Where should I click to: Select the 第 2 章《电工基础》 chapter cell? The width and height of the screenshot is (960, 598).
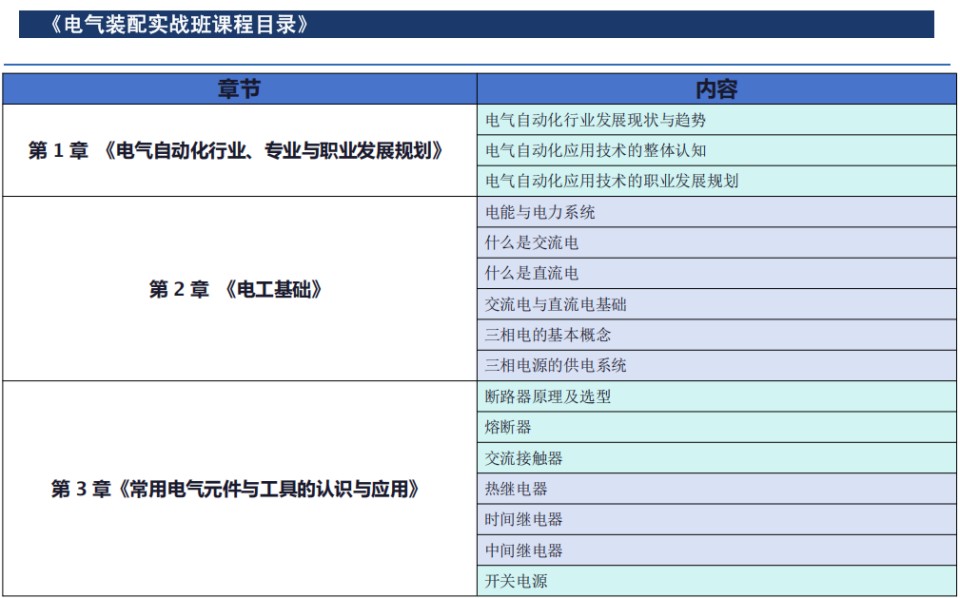(x=239, y=289)
